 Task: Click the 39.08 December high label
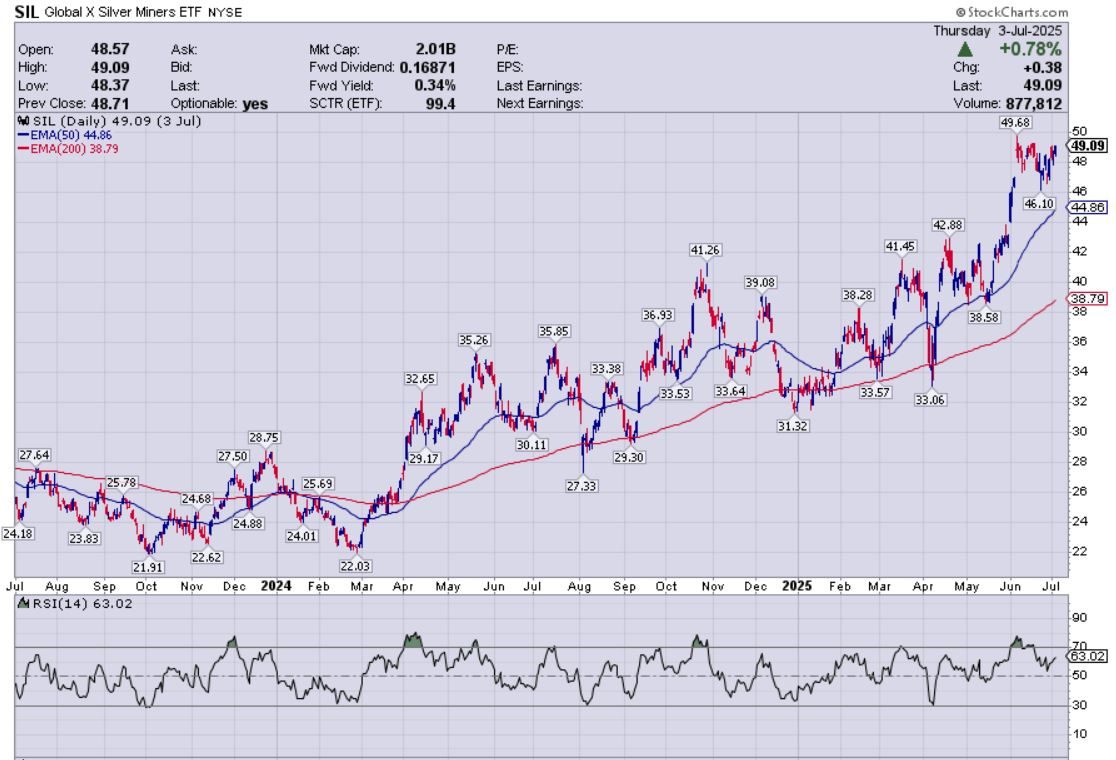tap(760, 283)
